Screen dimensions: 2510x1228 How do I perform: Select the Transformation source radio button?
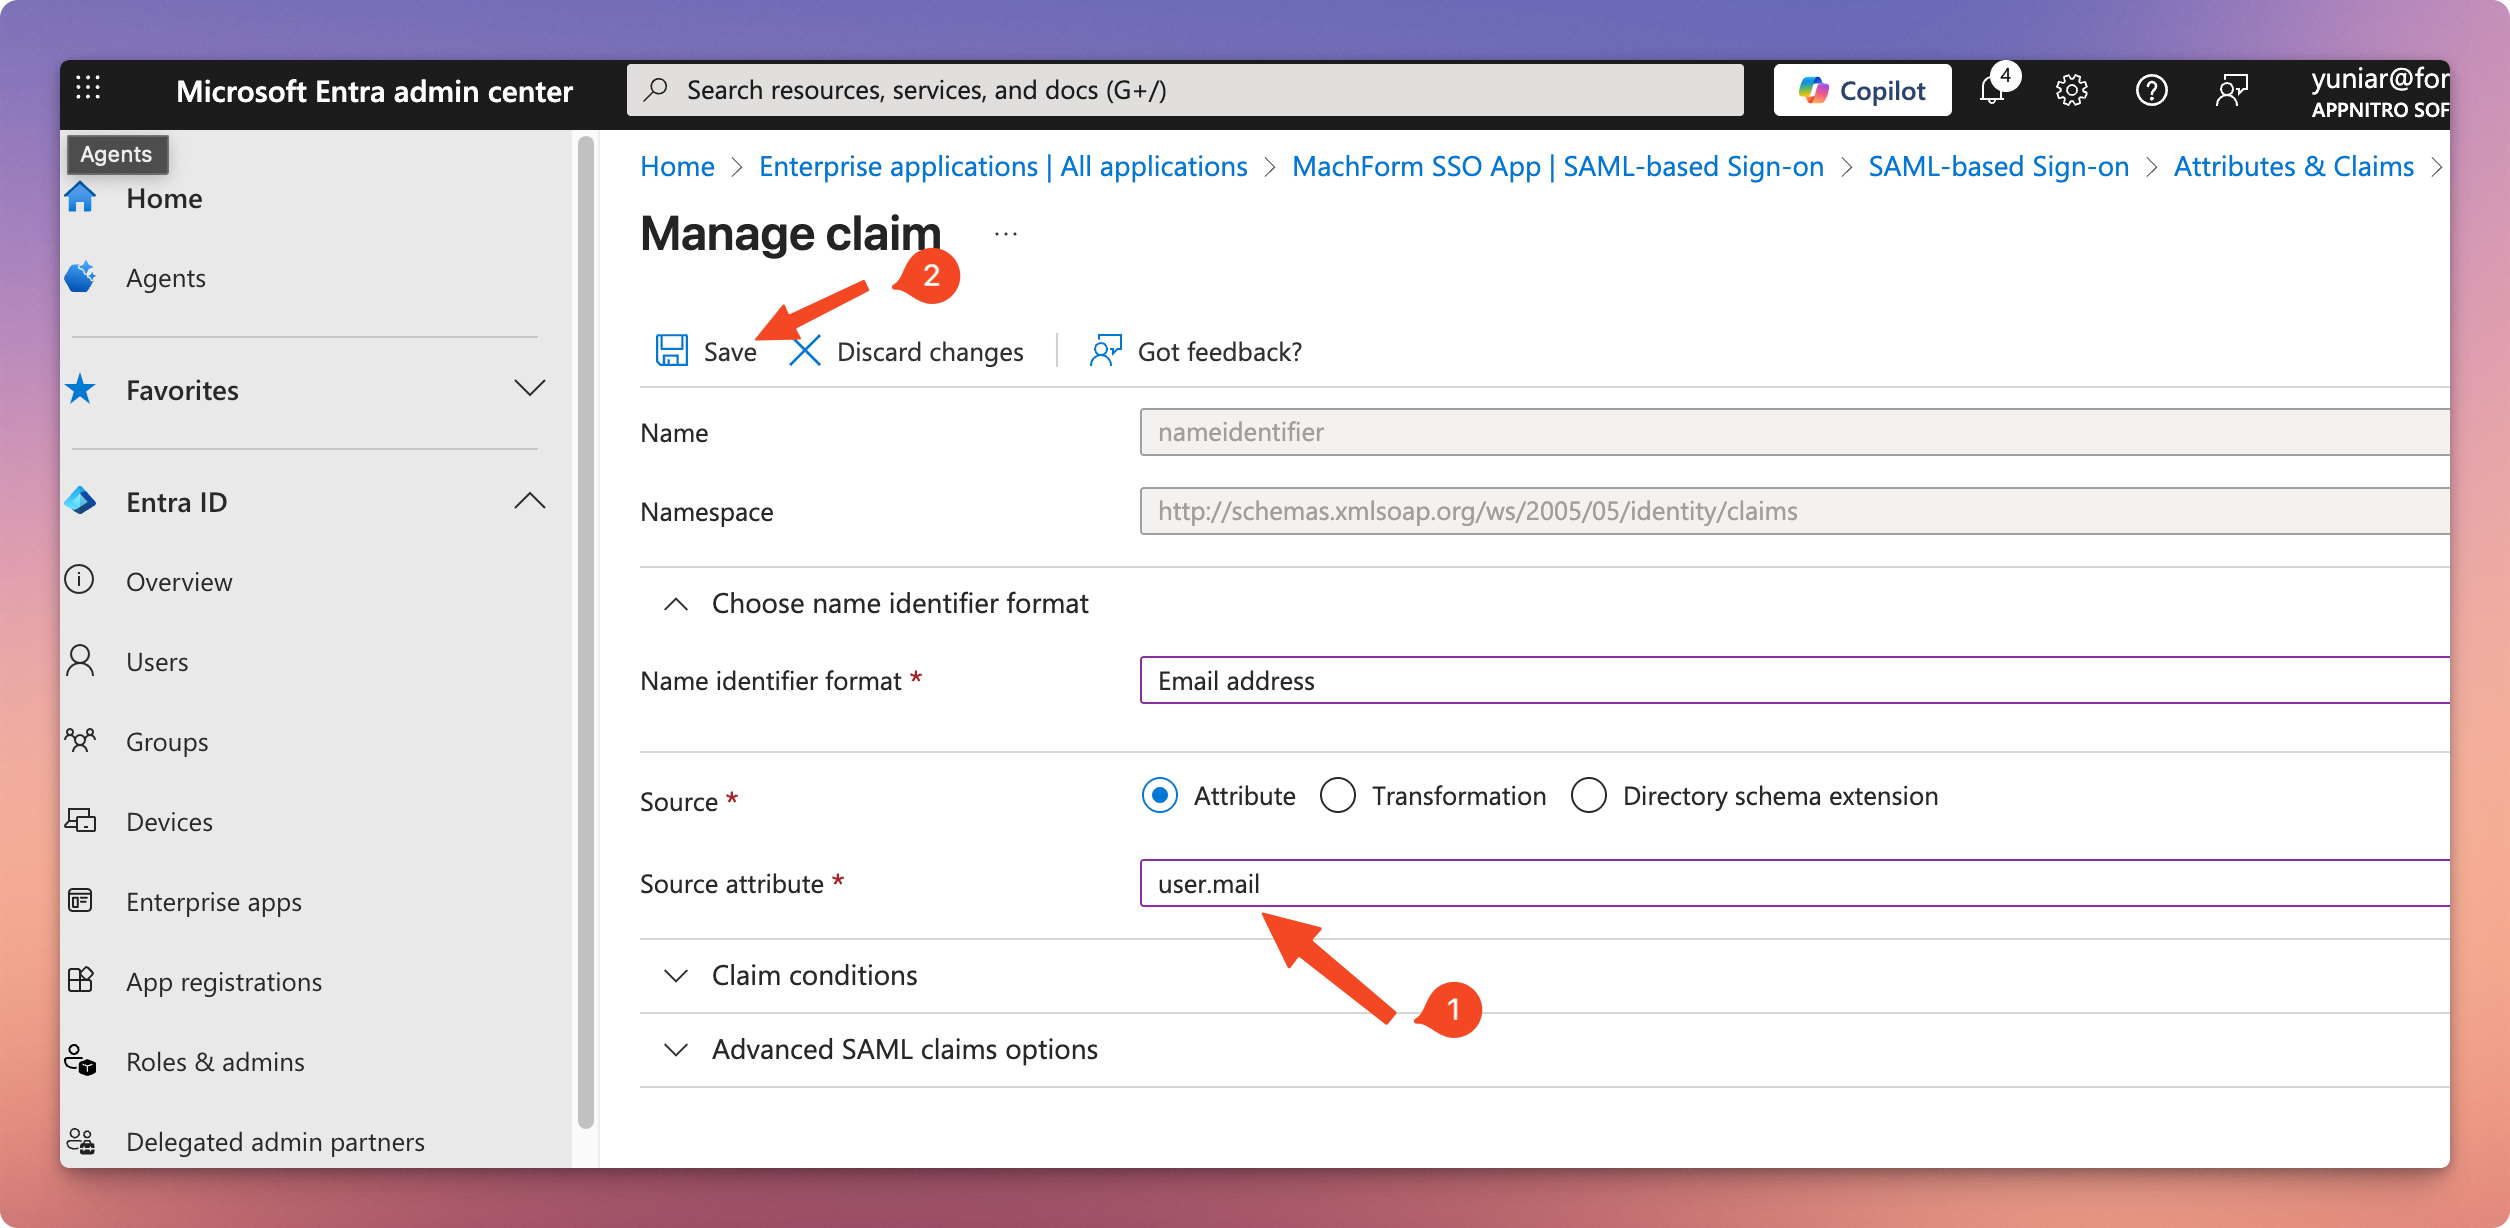coord(1338,796)
